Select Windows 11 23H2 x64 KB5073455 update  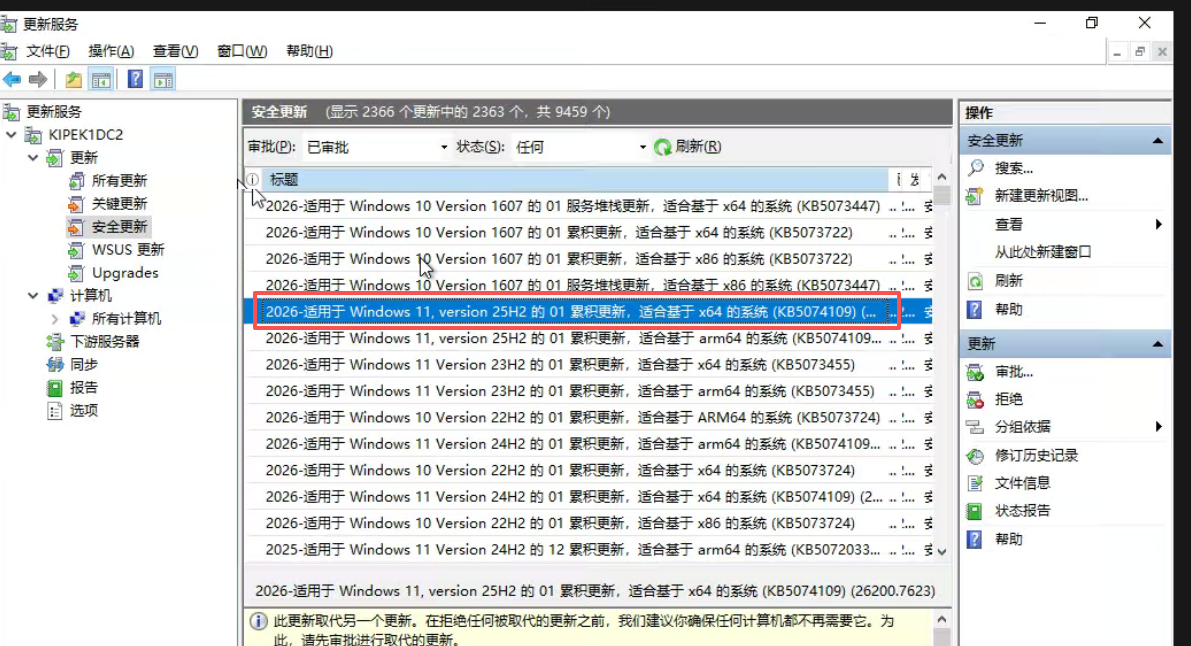(587, 365)
